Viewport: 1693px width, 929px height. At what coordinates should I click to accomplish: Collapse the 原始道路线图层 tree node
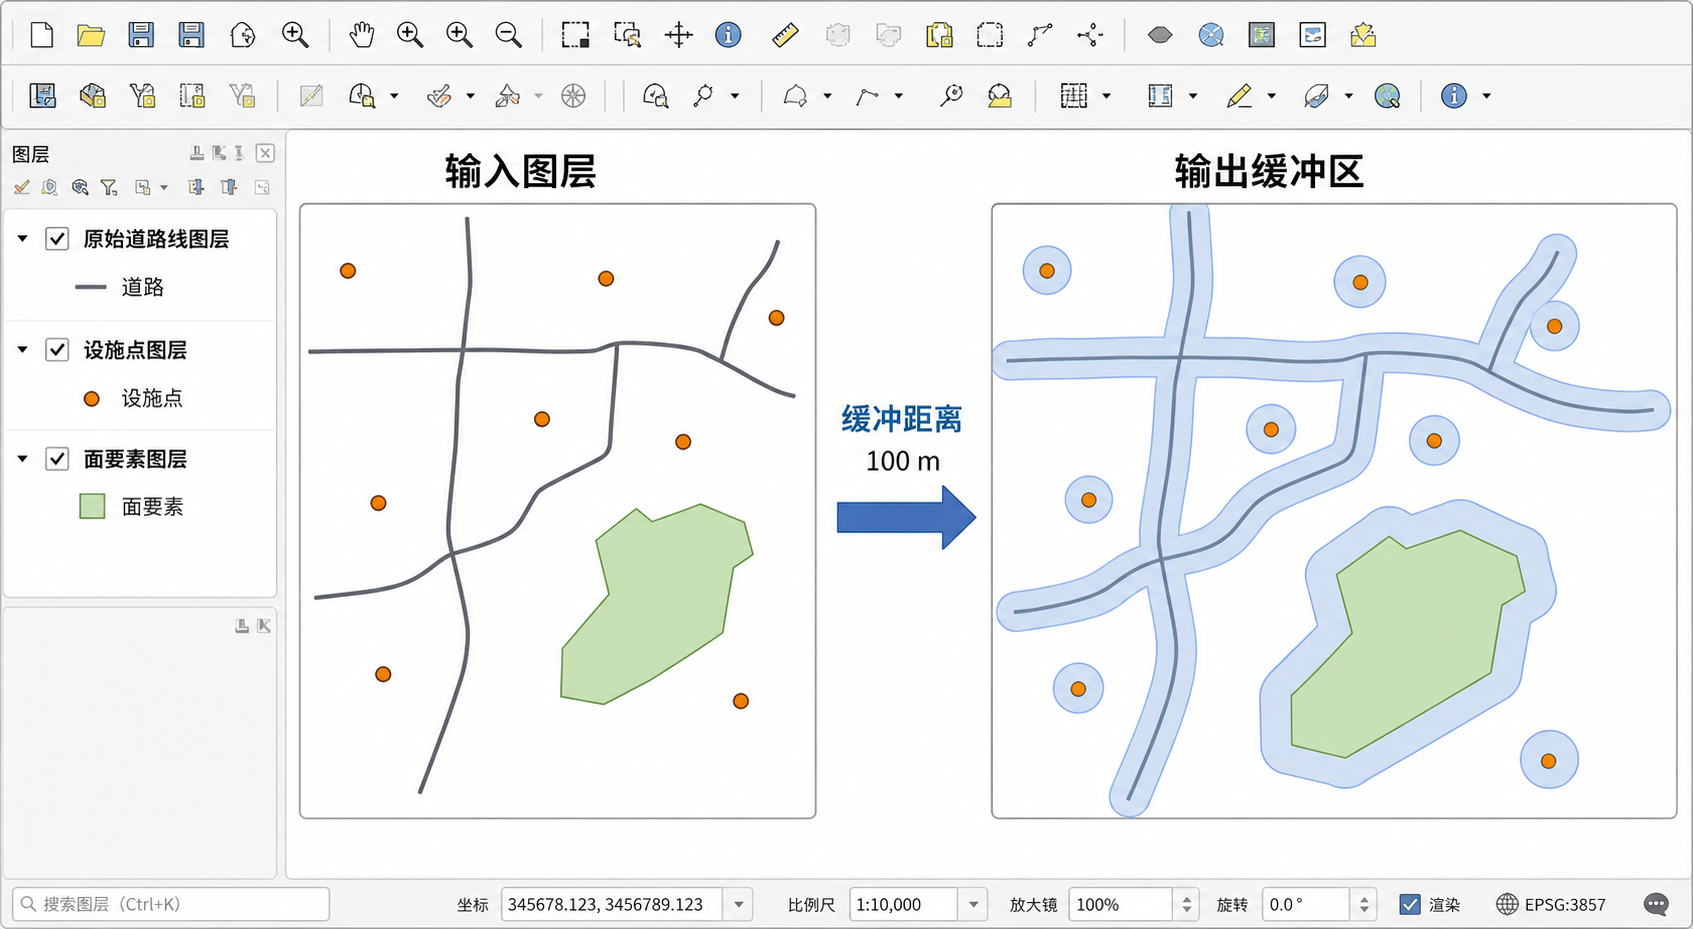click(x=22, y=238)
